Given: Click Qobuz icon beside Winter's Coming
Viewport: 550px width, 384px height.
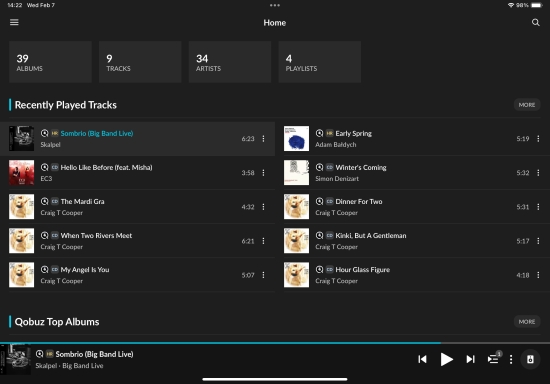Looking at the screenshot, I should (x=319, y=167).
